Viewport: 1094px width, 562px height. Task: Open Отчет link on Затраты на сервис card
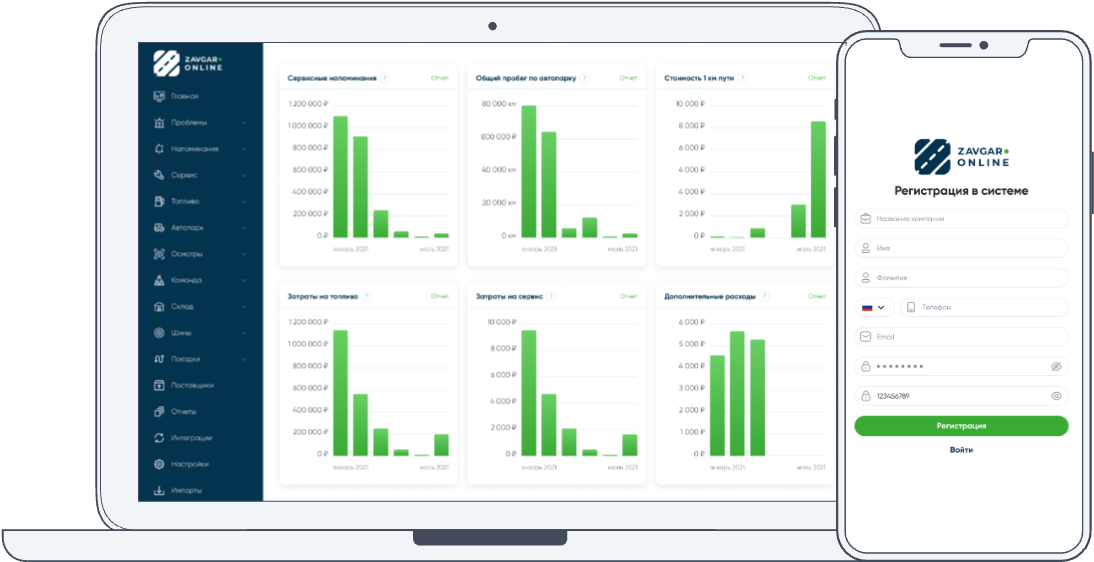coord(628,296)
